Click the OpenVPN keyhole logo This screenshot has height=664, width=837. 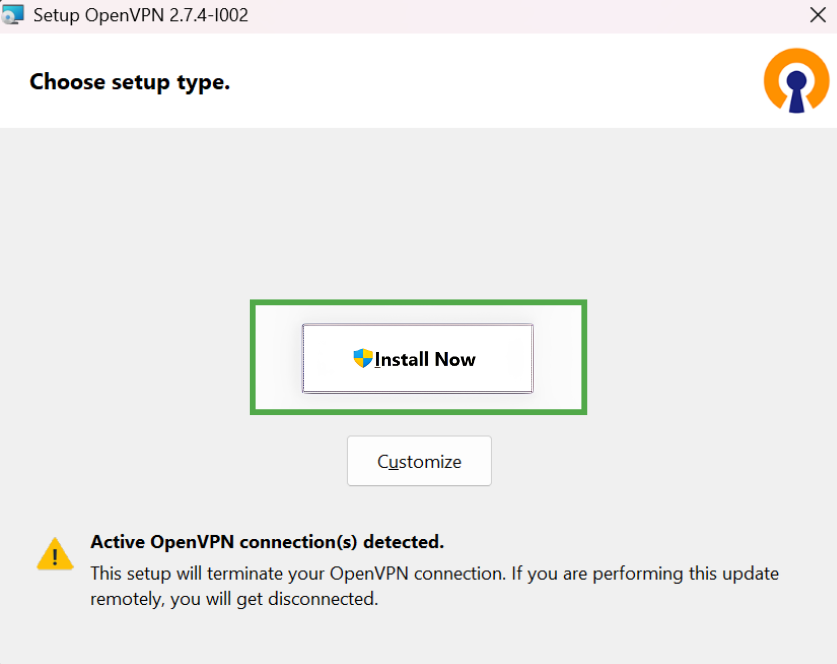click(796, 81)
